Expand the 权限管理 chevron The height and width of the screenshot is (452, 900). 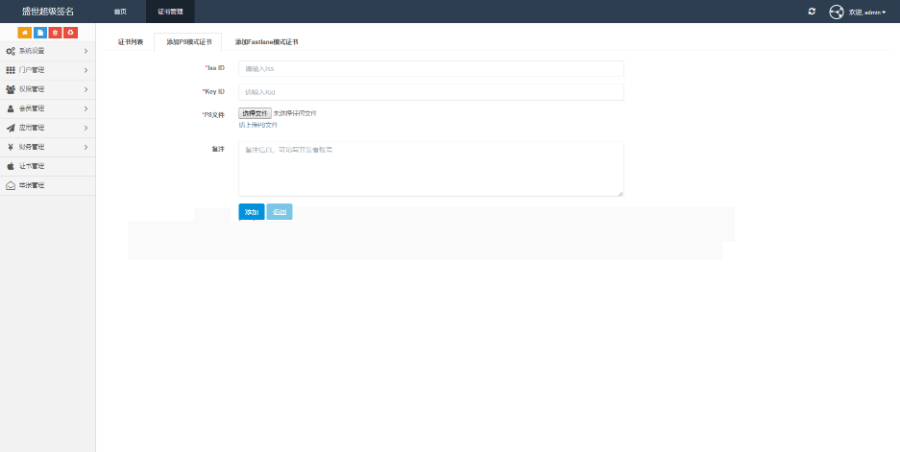(86, 90)
